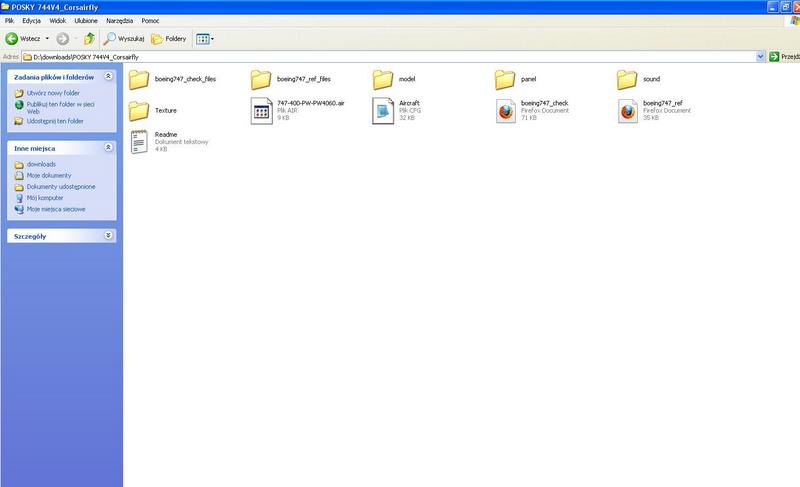Click the green up-one-level folder icon
This screenshot has width=800, height=487.
pyautogui.click(x=89, y=39)
